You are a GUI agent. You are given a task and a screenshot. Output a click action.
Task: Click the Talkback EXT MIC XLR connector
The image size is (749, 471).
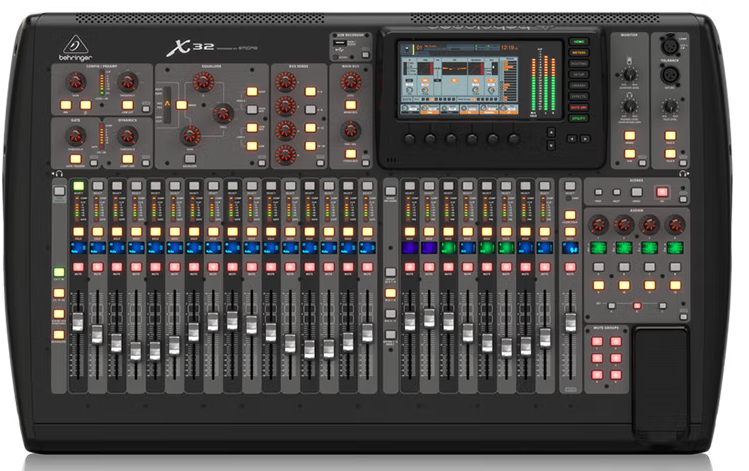(x=669, y=75)
